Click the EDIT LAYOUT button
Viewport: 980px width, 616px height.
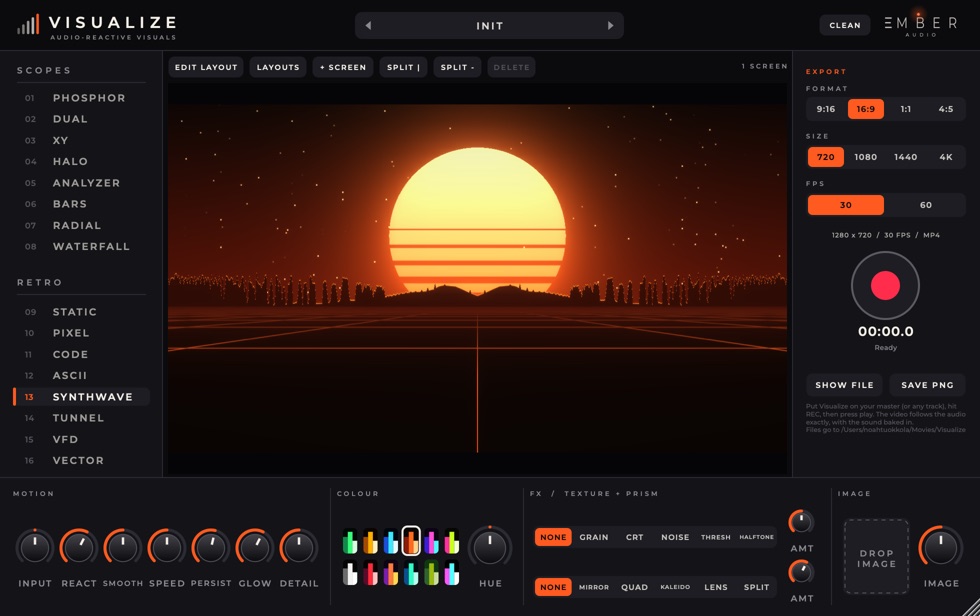tap(206, 67)
